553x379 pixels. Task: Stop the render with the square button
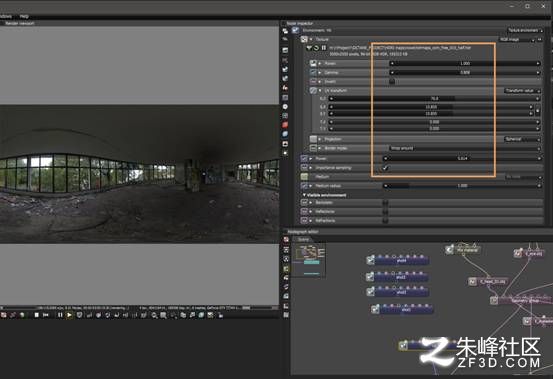click(x=36, y=315)
